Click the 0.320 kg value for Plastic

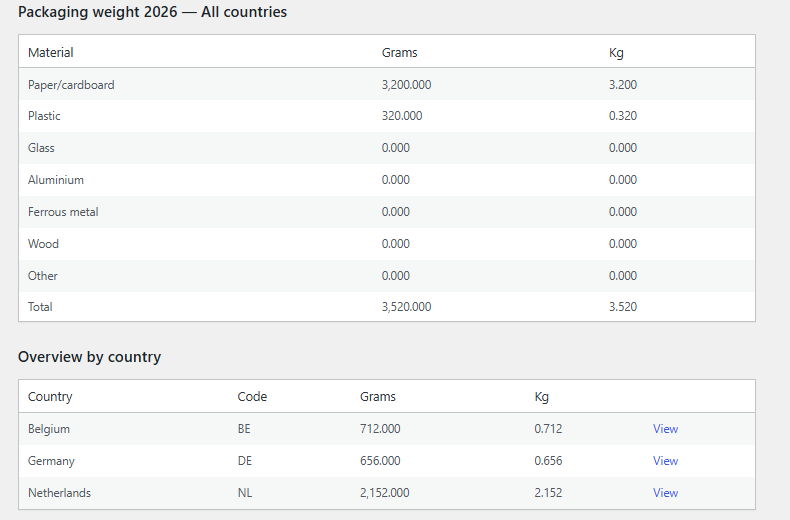coord(623,116)
